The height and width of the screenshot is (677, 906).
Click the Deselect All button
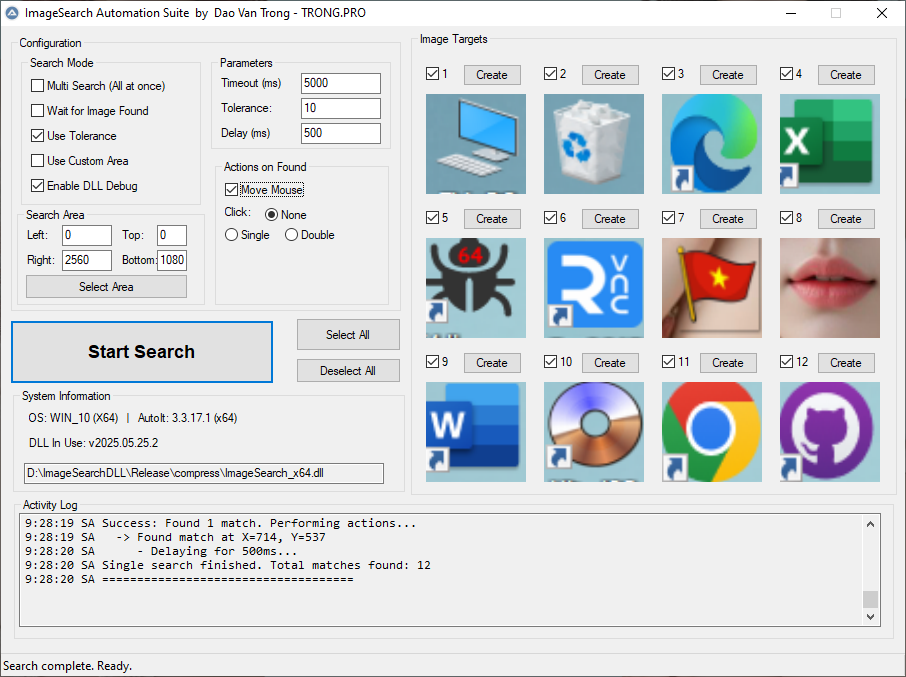tap(348, 370)
